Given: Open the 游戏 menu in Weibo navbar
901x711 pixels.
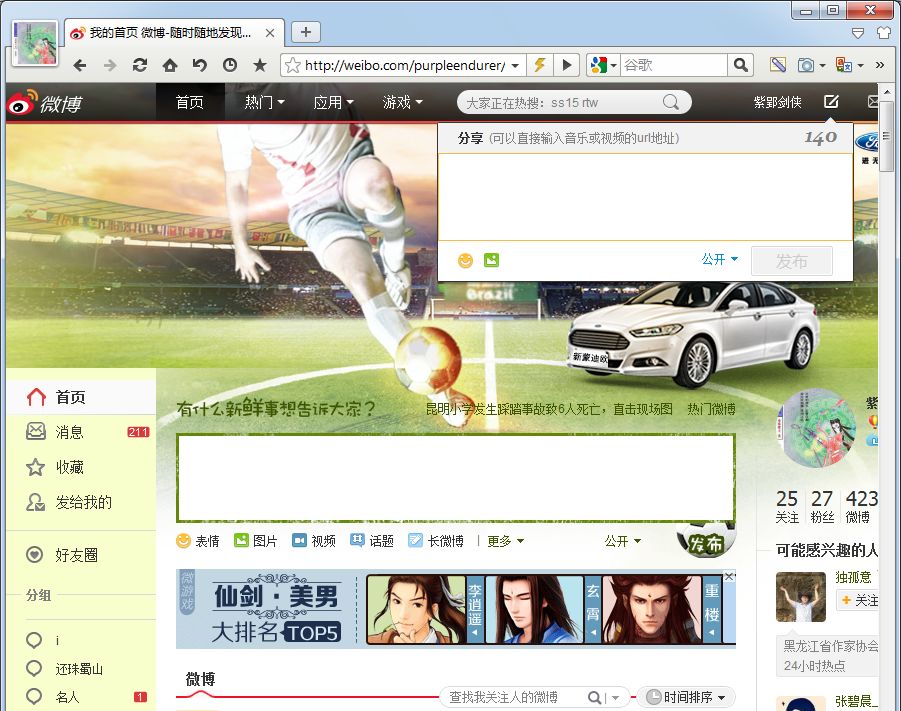Looking at the screenshot, I should (402, 102).
